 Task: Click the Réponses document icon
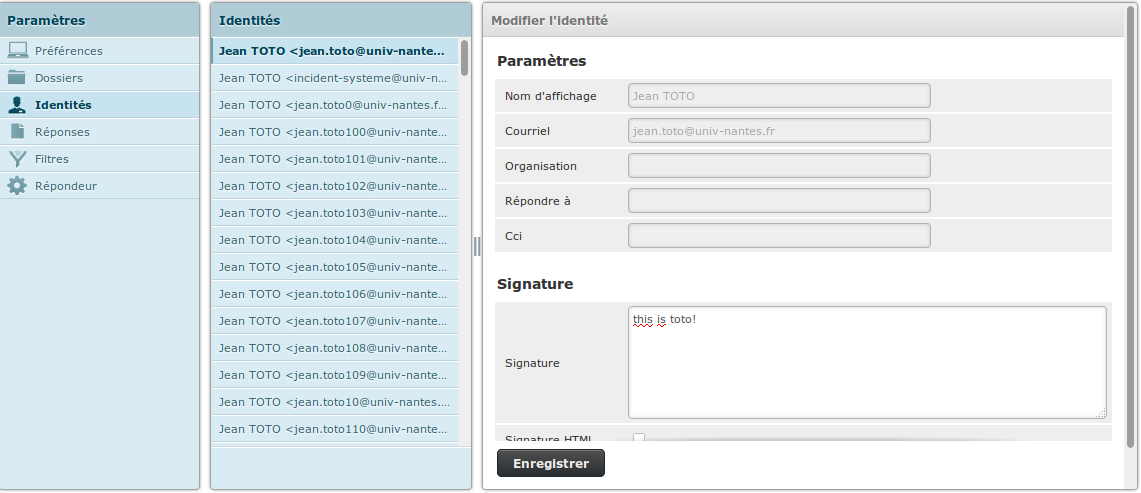coord(17,131)
